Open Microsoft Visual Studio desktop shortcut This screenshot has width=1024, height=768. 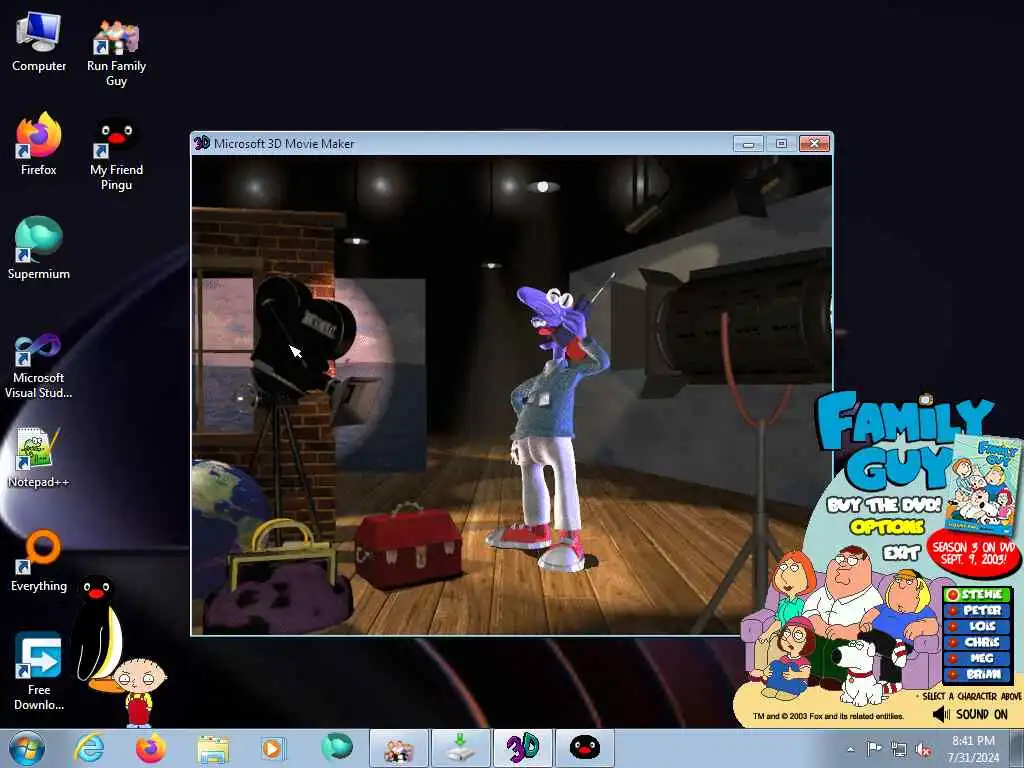[x=39, y=366]
